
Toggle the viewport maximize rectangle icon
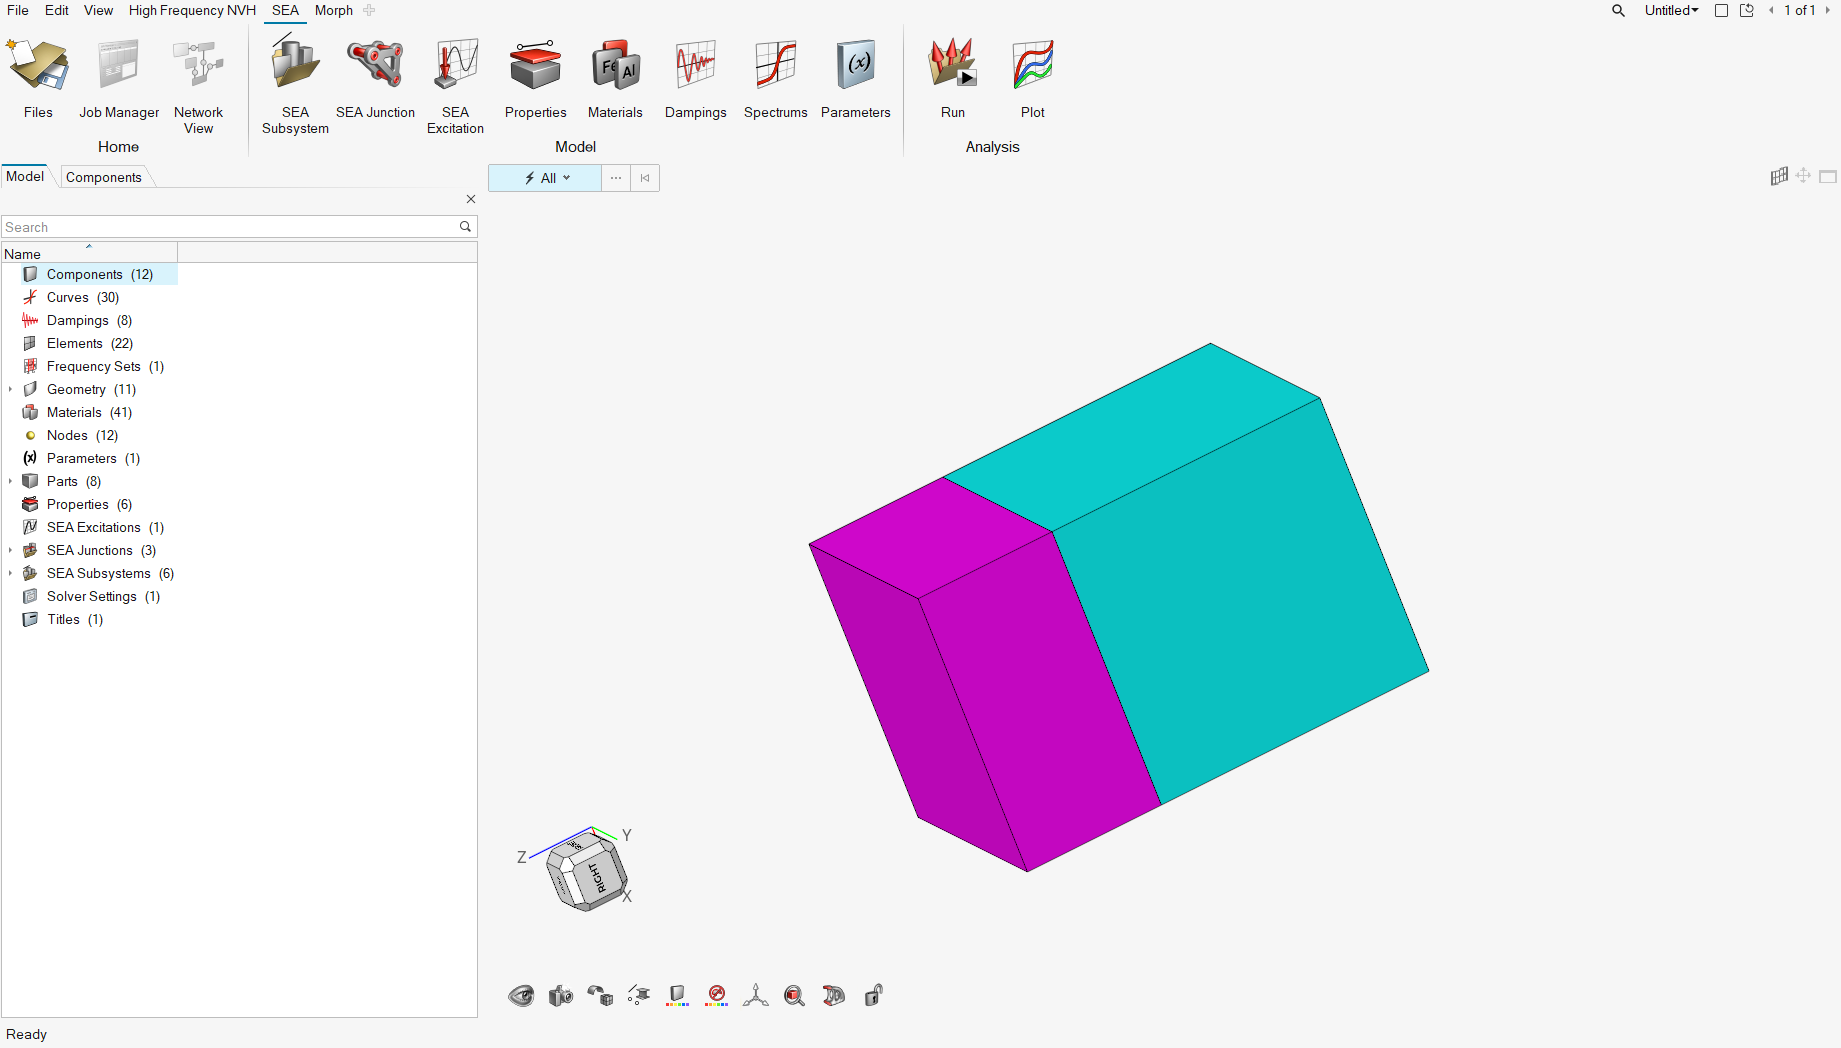tap(1827, 177)
